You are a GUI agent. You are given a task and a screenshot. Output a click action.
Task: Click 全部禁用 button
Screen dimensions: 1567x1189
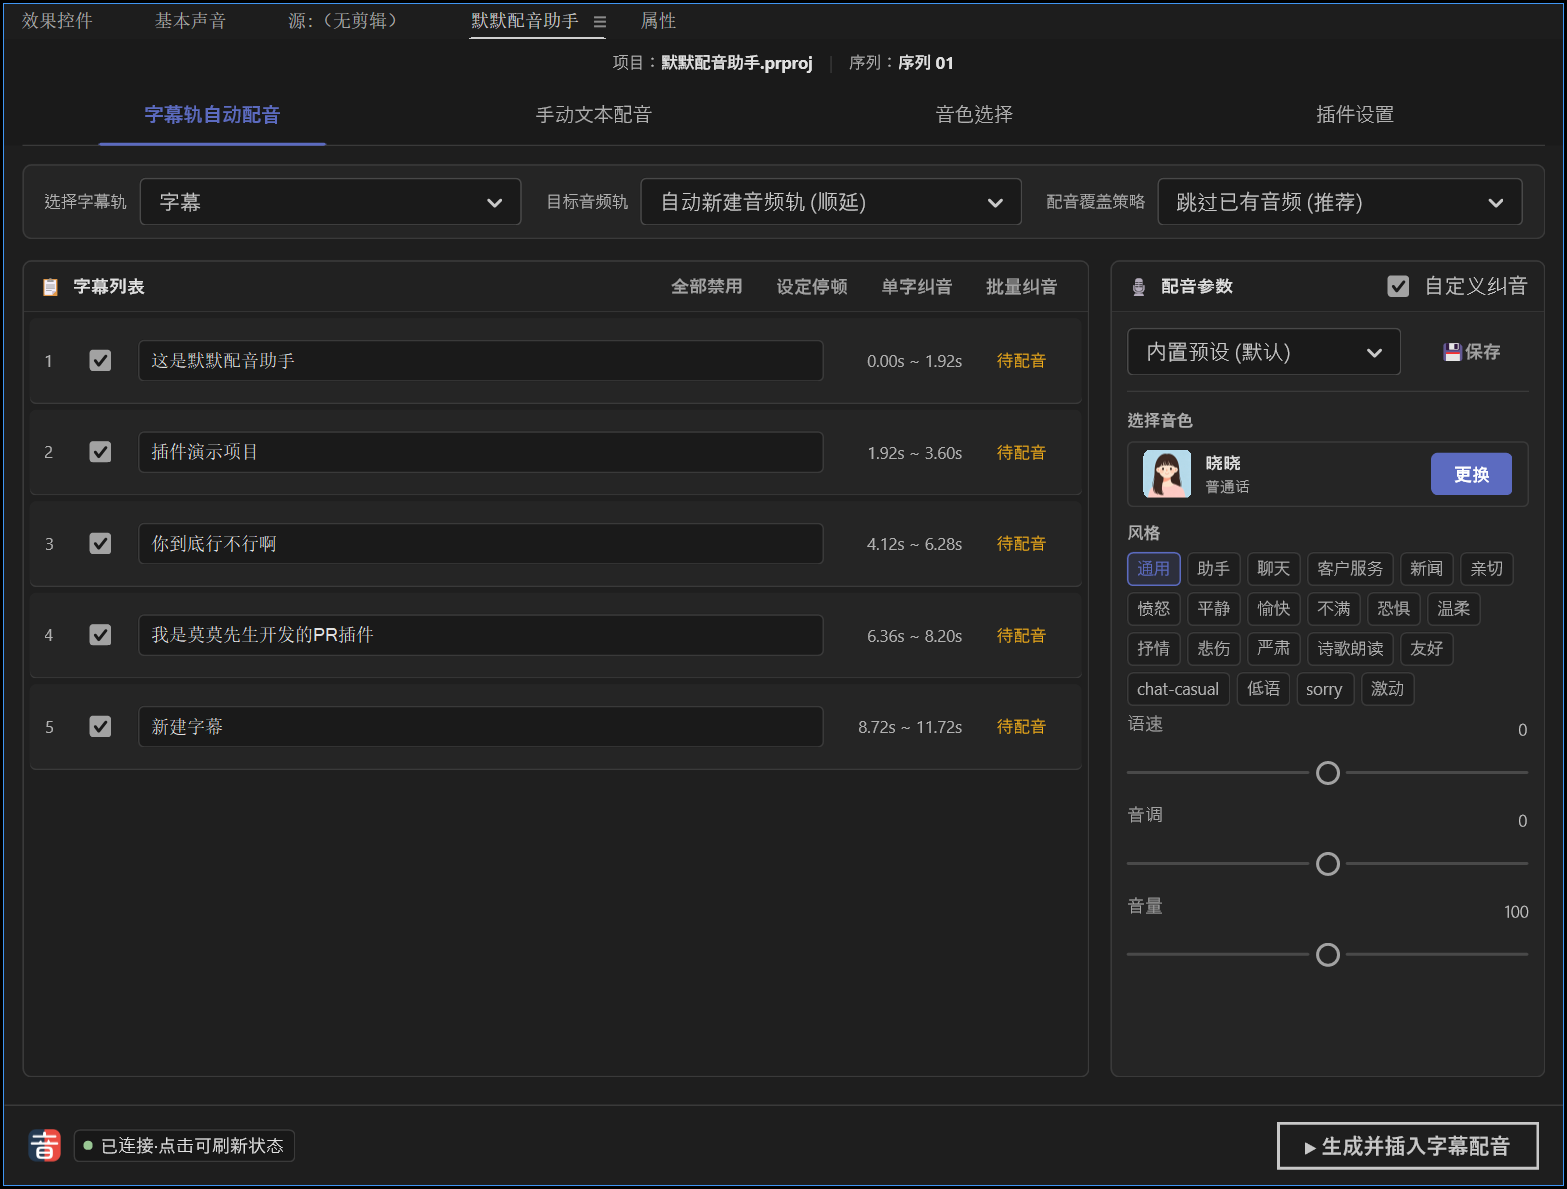click(x=707, y=287)
